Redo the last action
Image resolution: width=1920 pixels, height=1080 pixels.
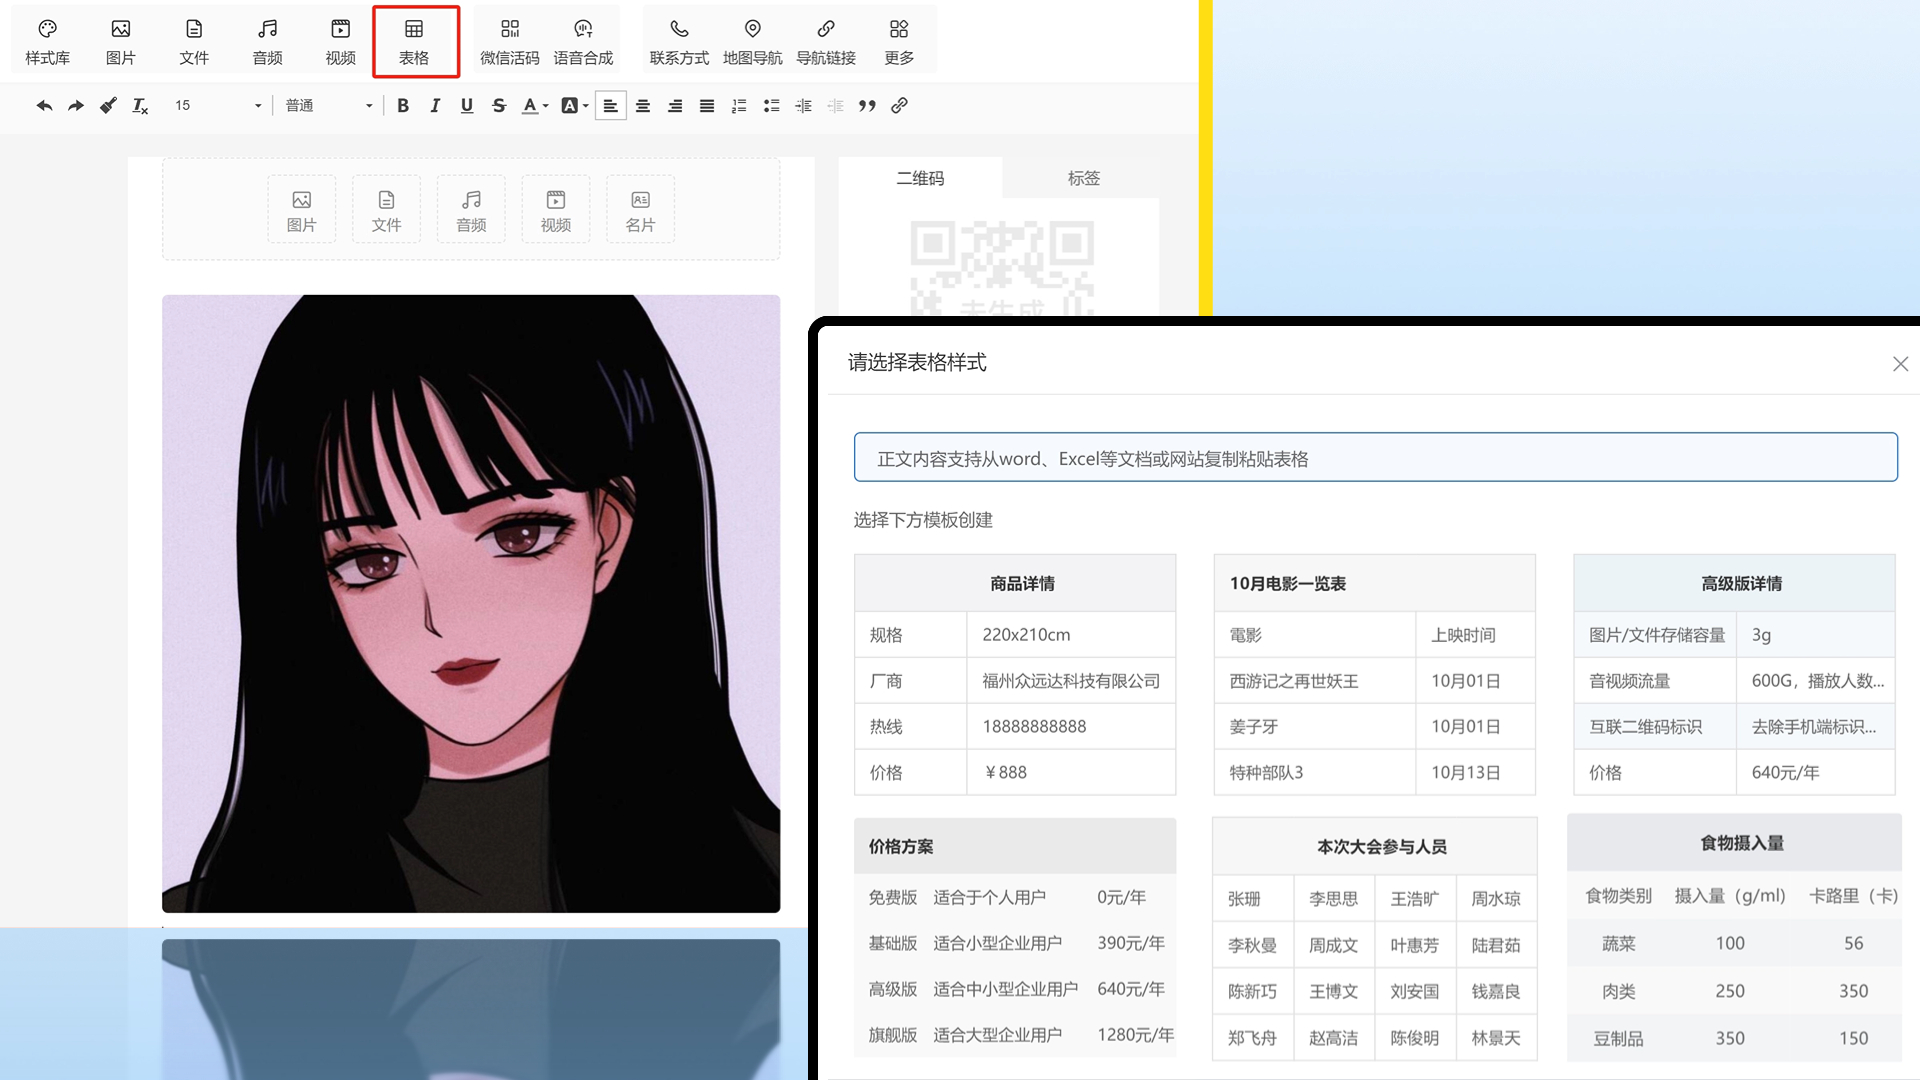point(76,105)
